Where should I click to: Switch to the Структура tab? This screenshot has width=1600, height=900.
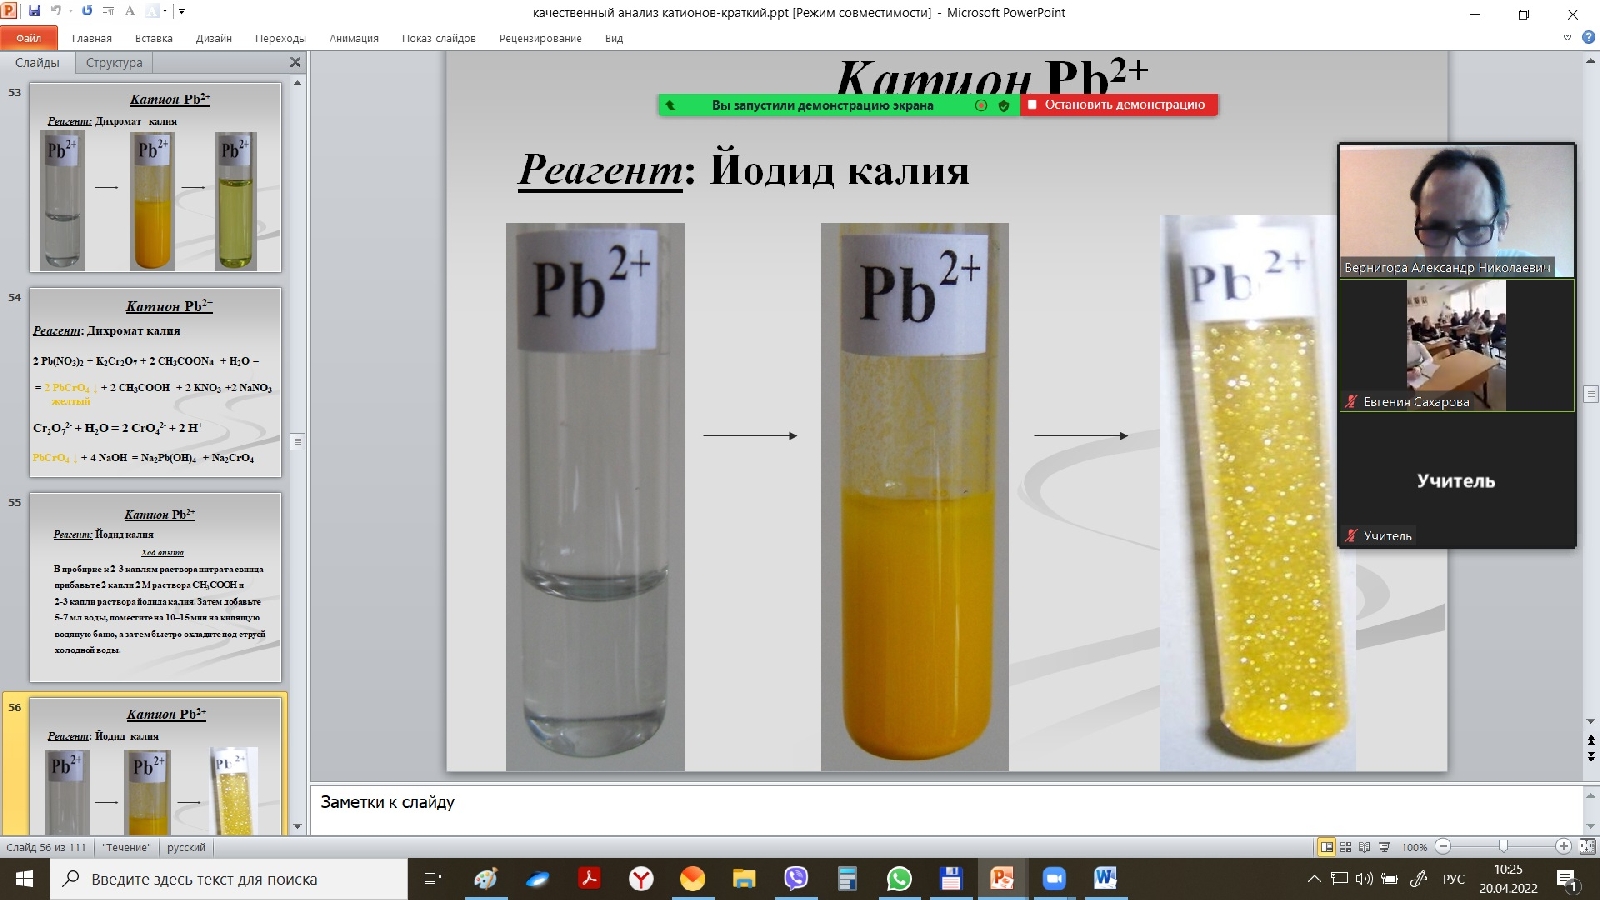[x=113, y=62]
